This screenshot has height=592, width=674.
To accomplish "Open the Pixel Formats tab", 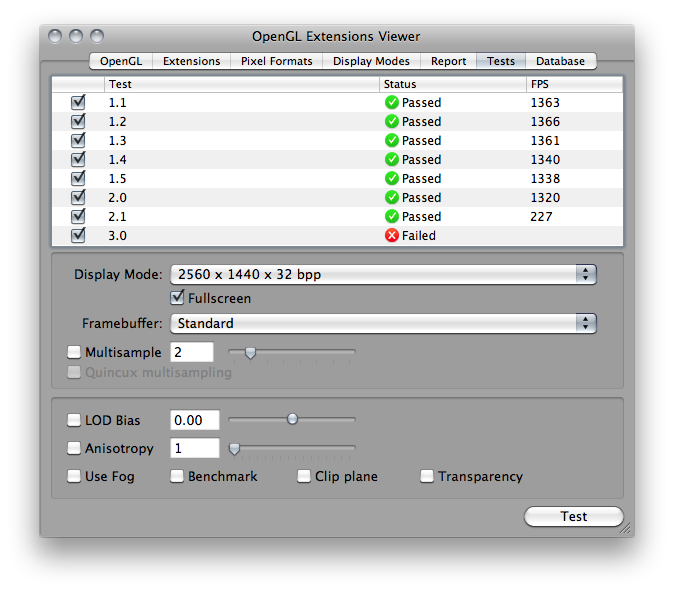I will (x=276, y=61).
